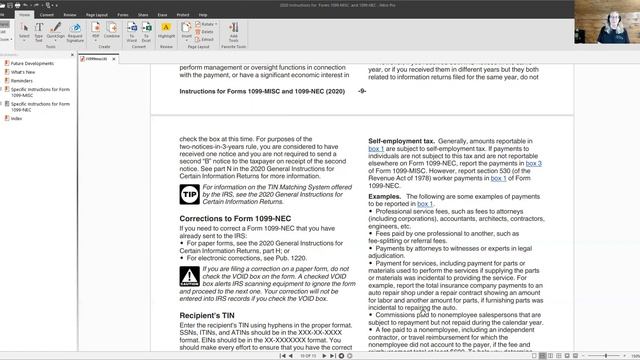Open the Select tool dropdown arrow

(24, 41)
